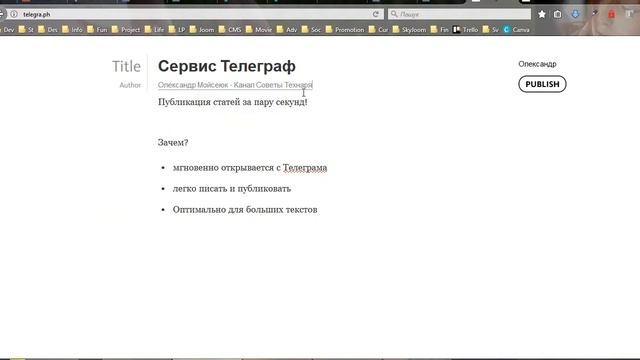
Task: Open the Fun bookmarks folder
Action: [97, 30]
